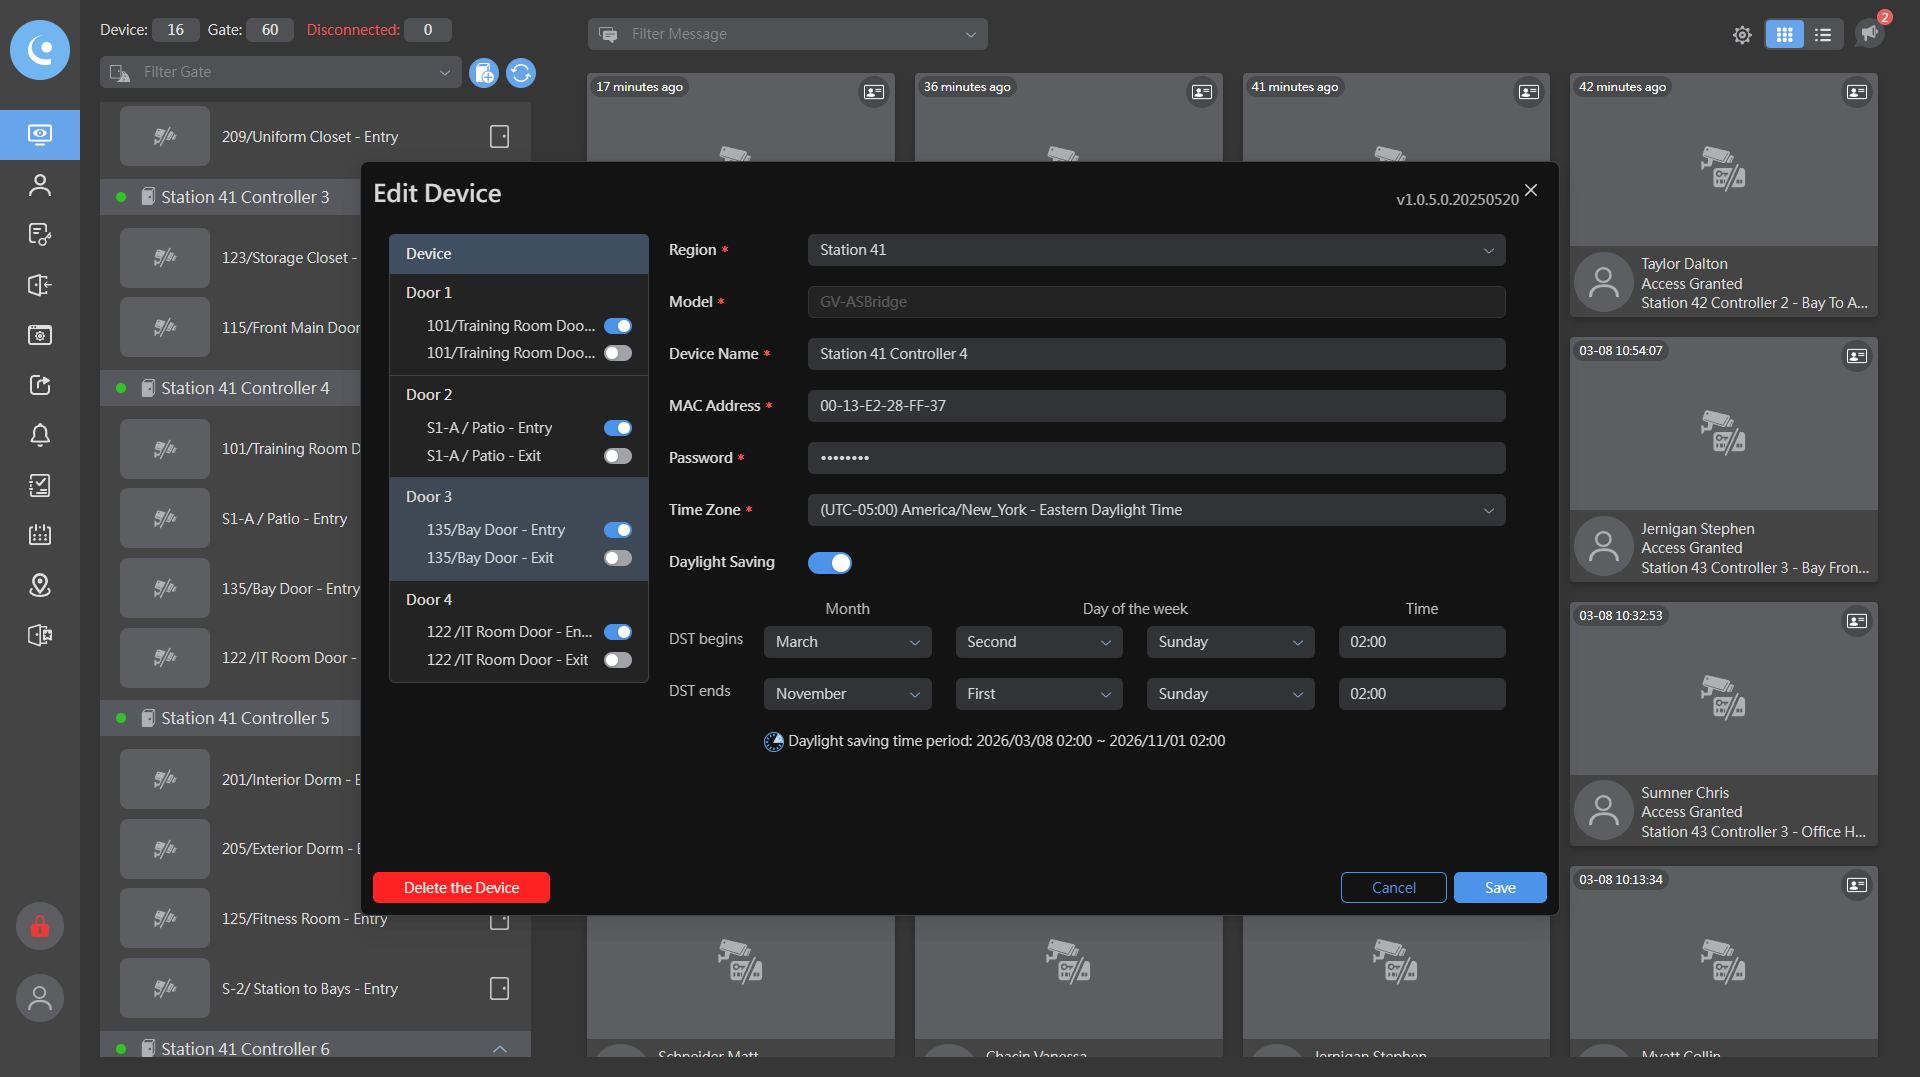Select Door 3 in the device list
1920x1077 pixels.
pos(429,497)
